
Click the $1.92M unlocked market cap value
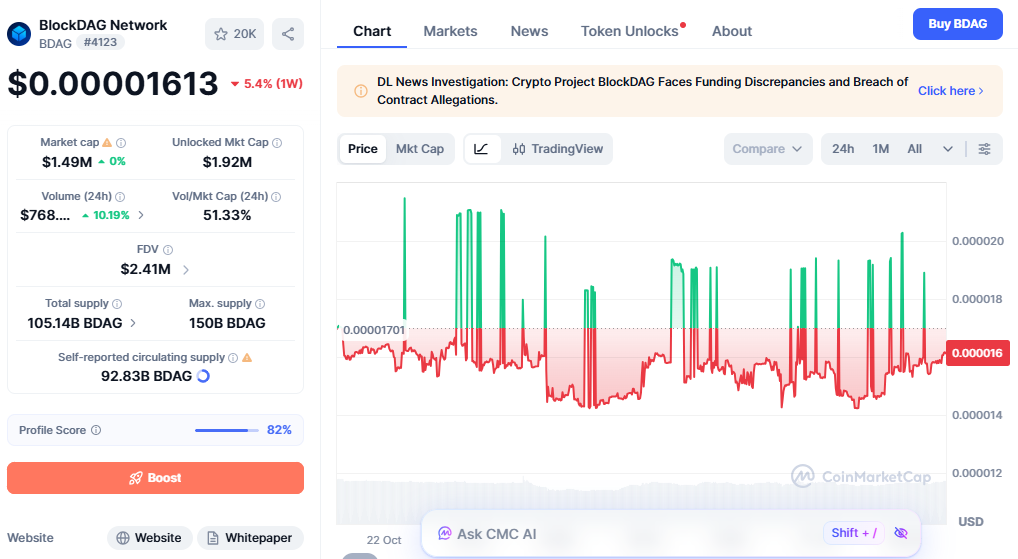tap(227, 162)
